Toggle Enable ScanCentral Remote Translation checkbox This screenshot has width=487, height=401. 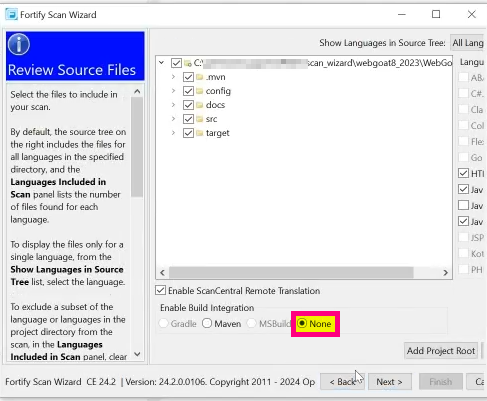(160, 290)
